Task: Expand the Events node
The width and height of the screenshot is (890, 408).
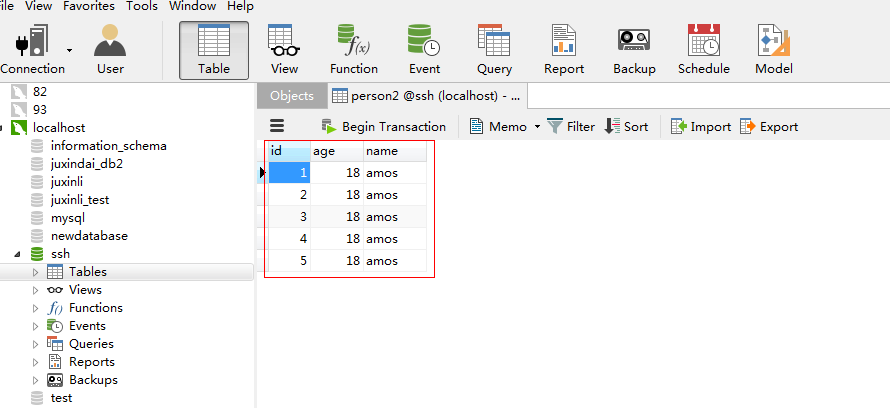Action: (36, 326)
